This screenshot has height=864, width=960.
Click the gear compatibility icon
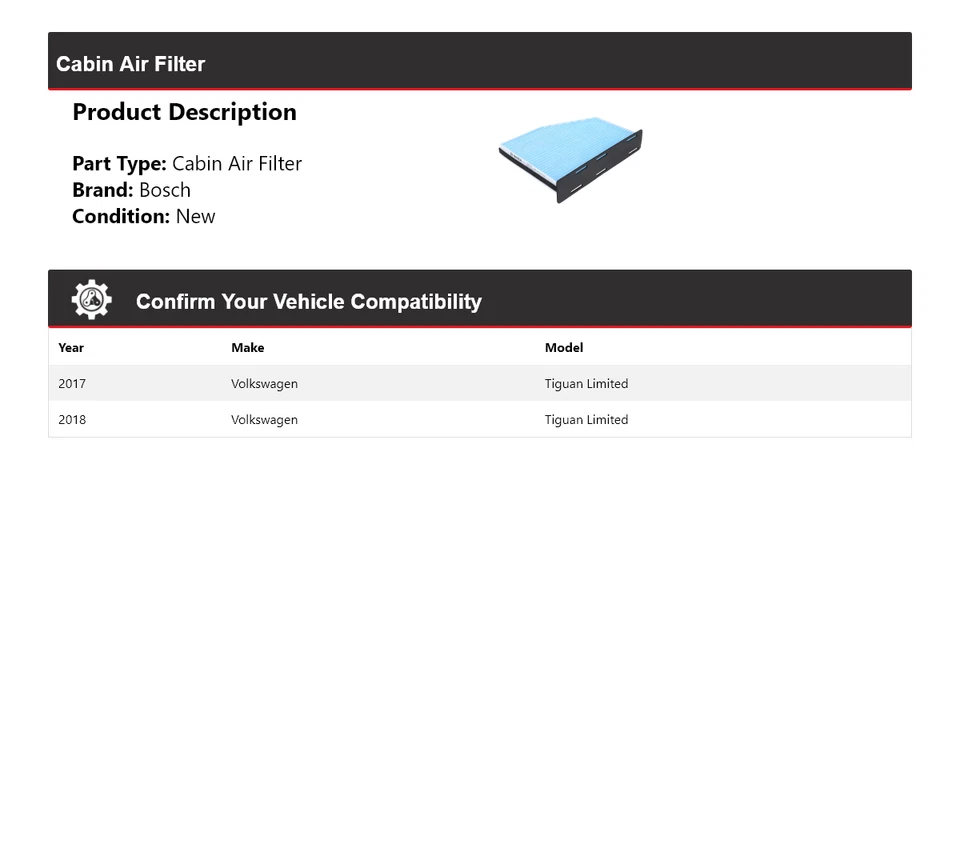92,299
